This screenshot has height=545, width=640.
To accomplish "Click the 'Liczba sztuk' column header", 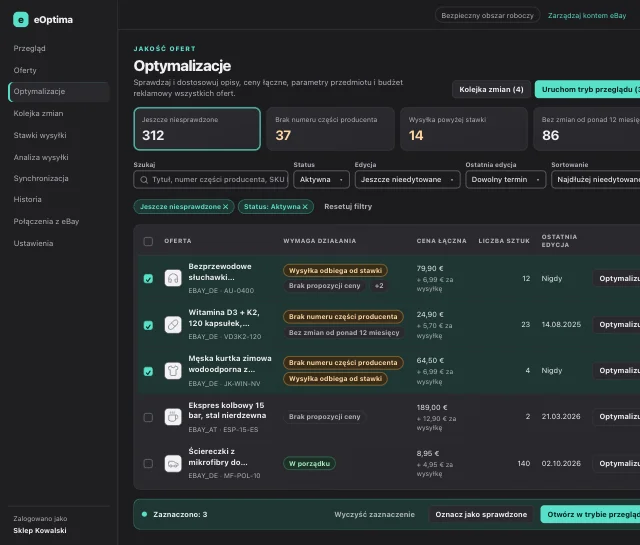I will (x=504, y=241).
